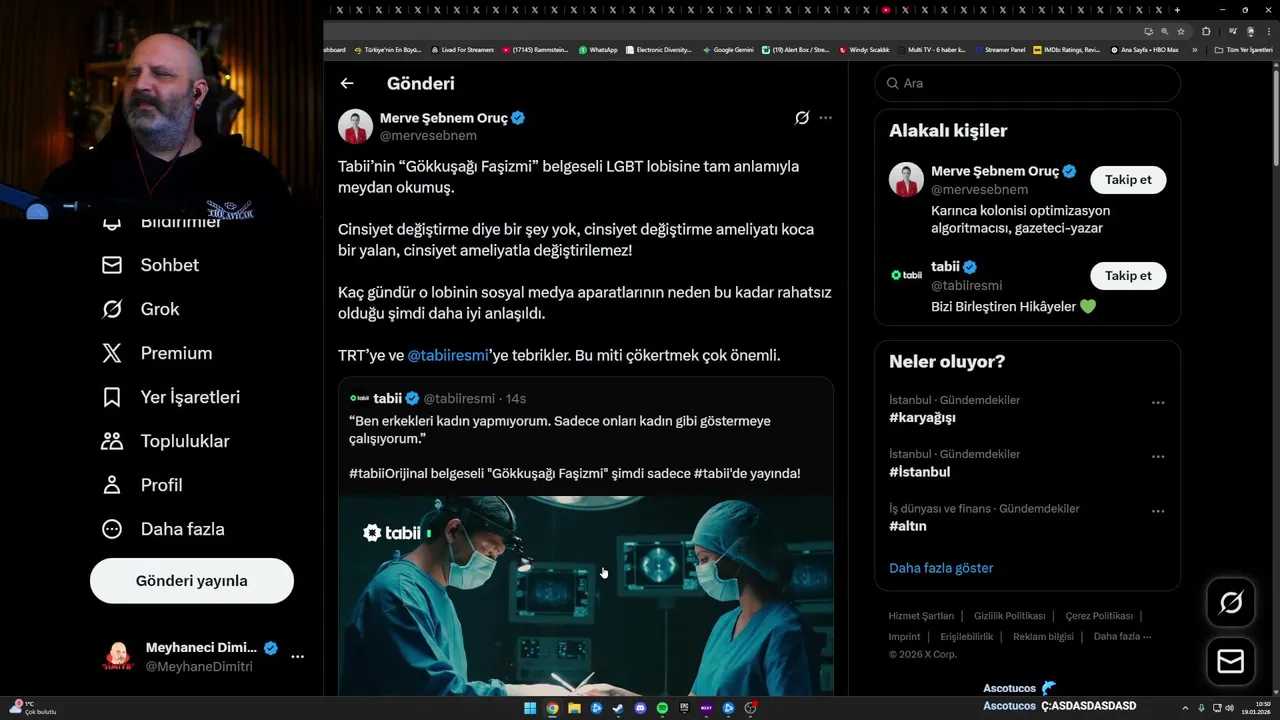This screenshot has height=720, width=1280.
Task: Expand the bookmarks bar overflow chevron
Action: (1195, 50)
